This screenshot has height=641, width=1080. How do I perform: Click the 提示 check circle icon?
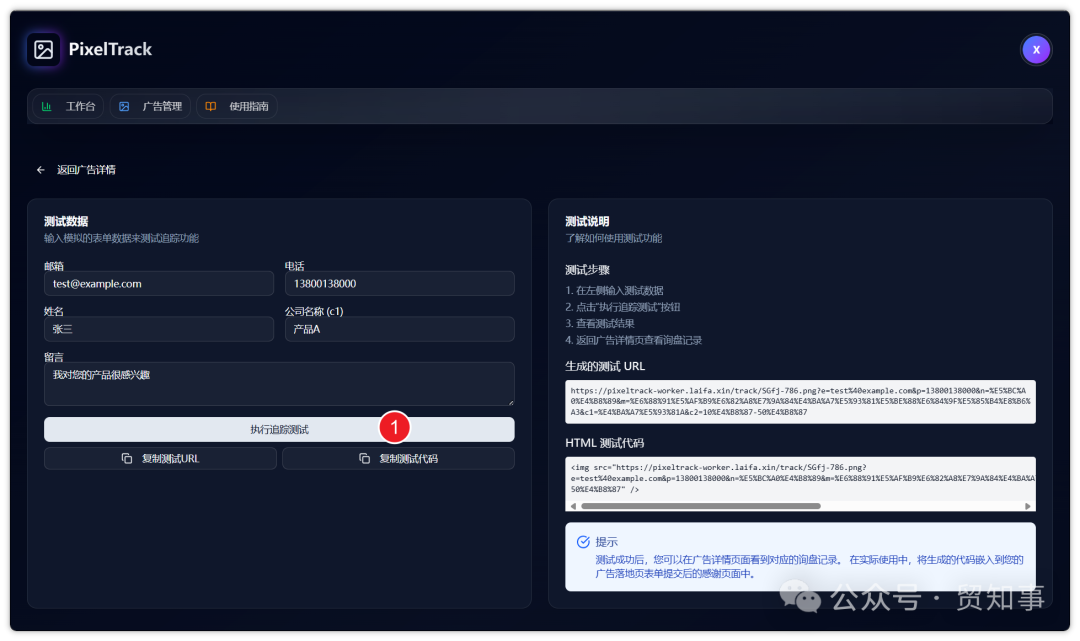pyautogui.click(x=583, y=542)
